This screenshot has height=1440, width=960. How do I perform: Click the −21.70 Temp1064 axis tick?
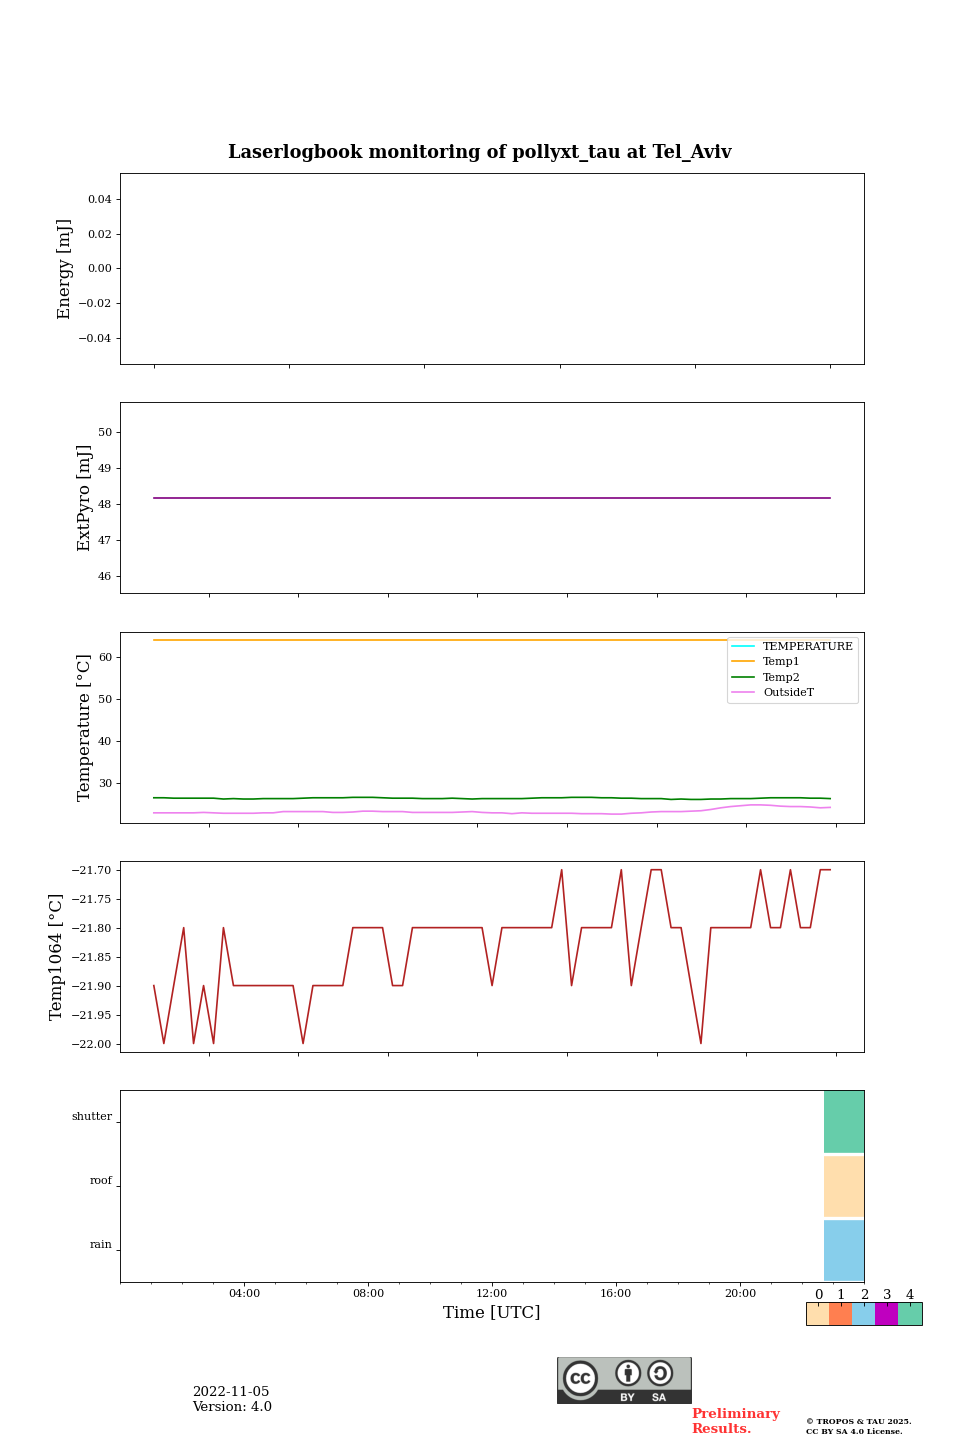pos(93,871)
